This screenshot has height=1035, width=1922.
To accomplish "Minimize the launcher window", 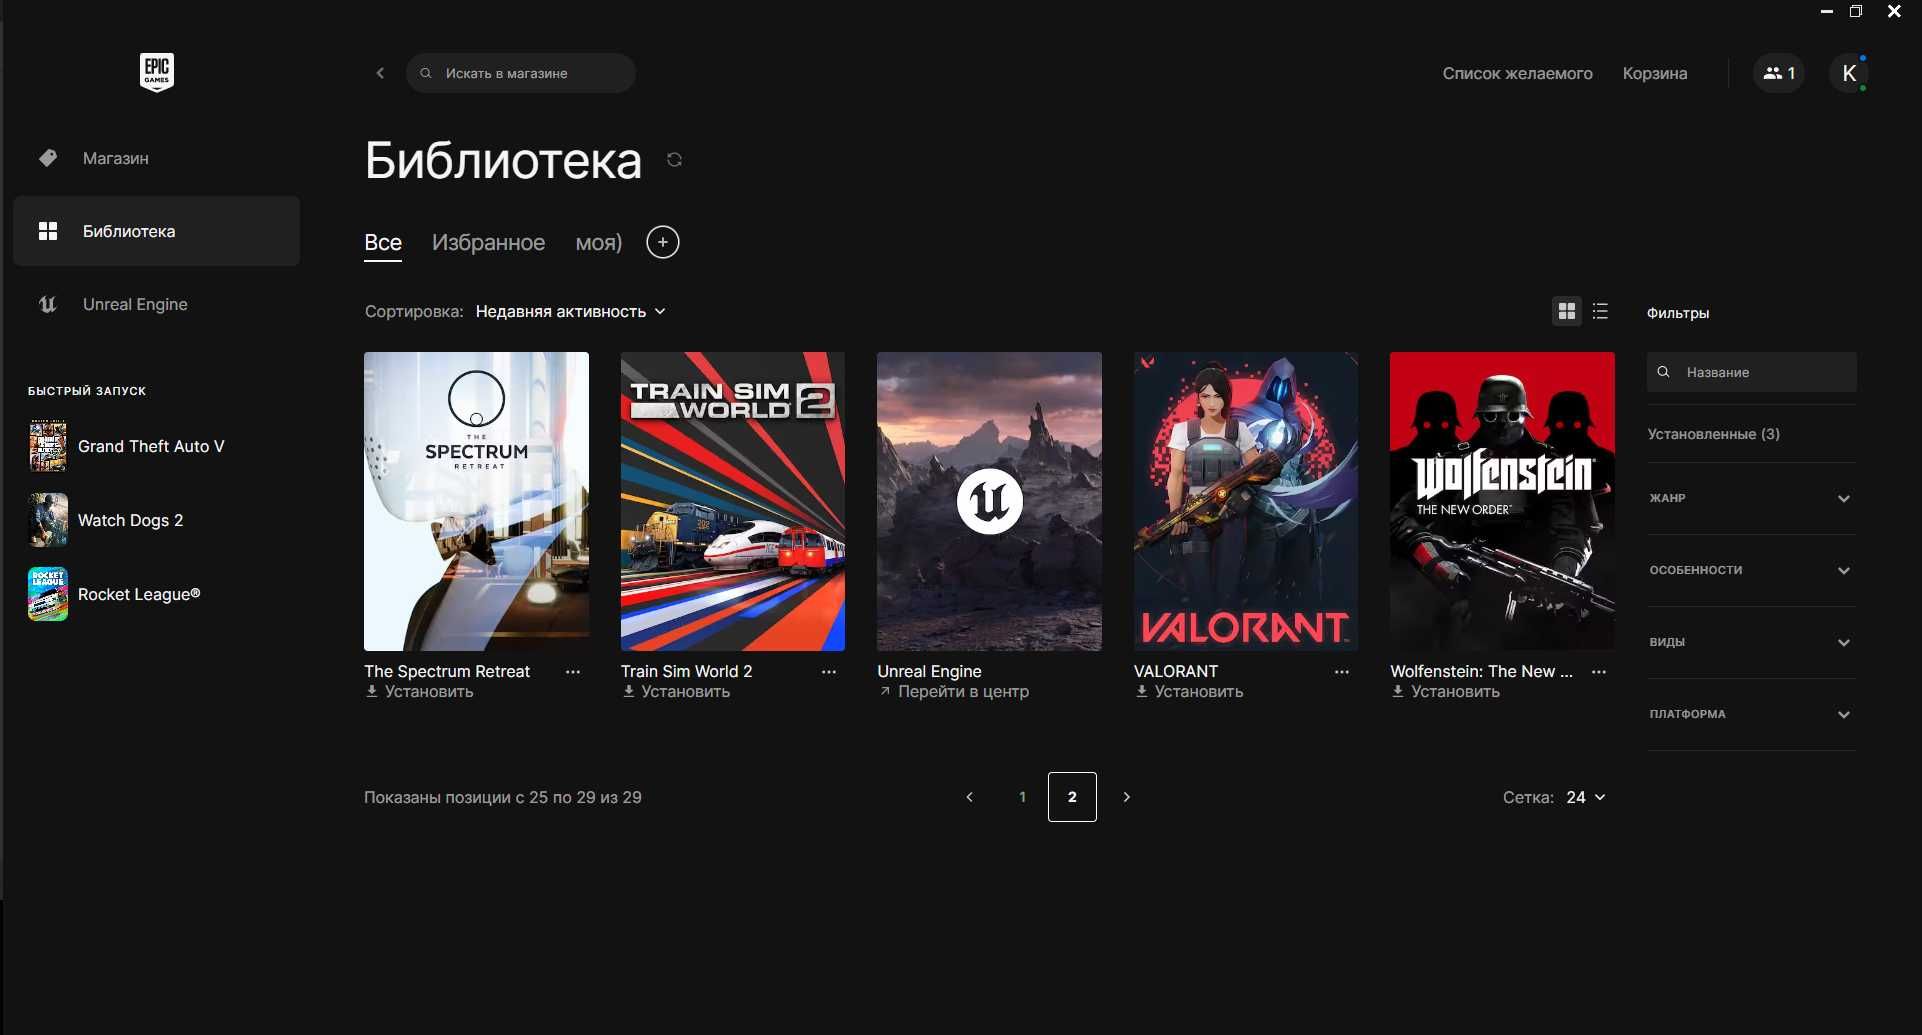I will [1827, 12].
